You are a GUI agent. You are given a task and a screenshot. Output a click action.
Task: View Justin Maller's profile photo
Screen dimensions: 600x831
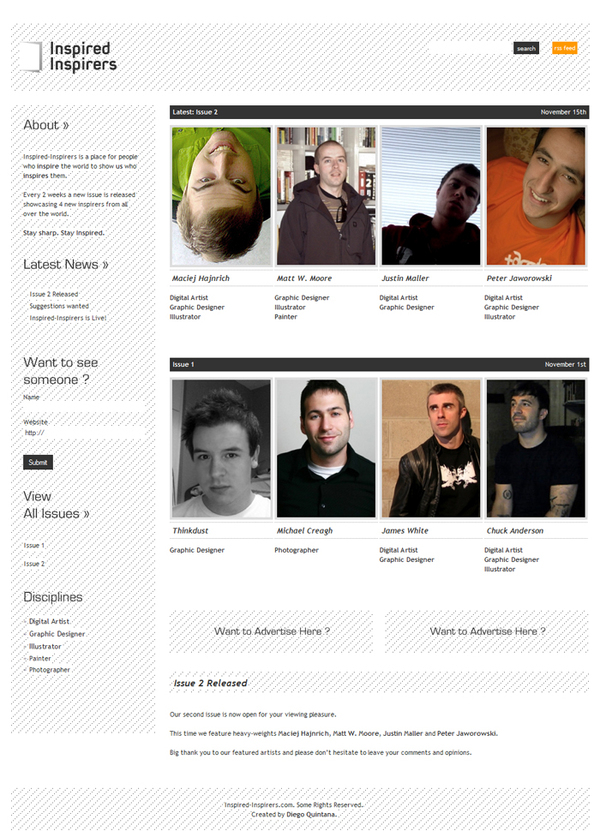click(431, 196)
